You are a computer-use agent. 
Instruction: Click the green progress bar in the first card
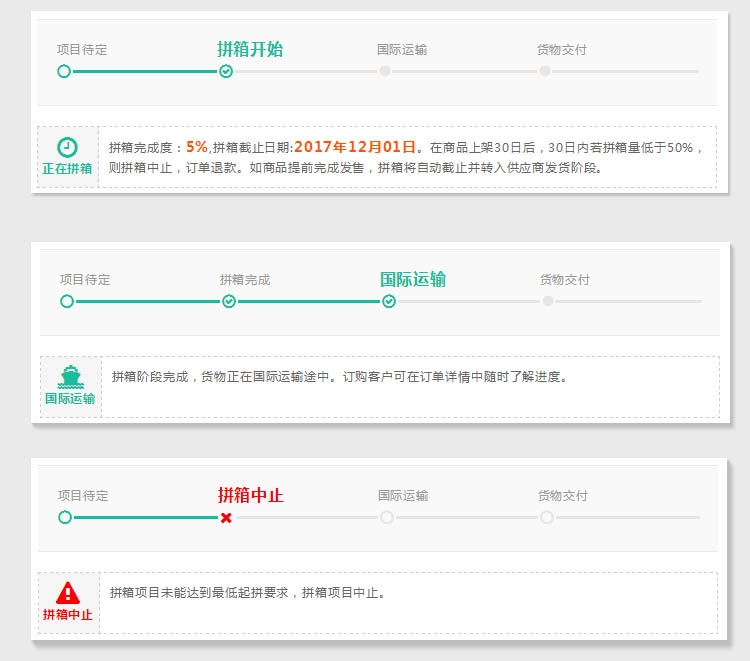(x=145, y=71)
